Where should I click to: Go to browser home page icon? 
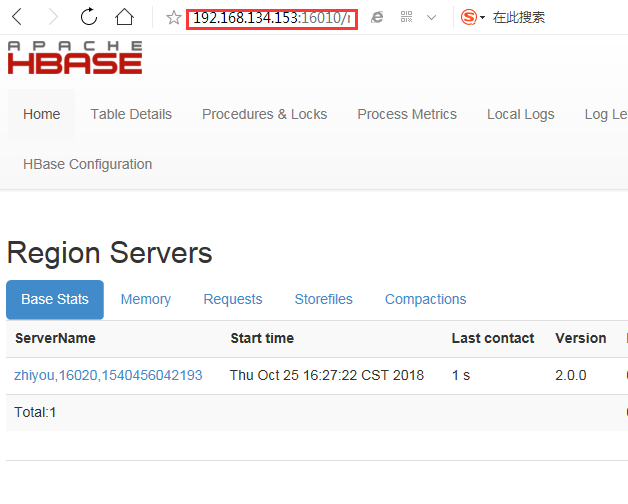tap(124, 17)
